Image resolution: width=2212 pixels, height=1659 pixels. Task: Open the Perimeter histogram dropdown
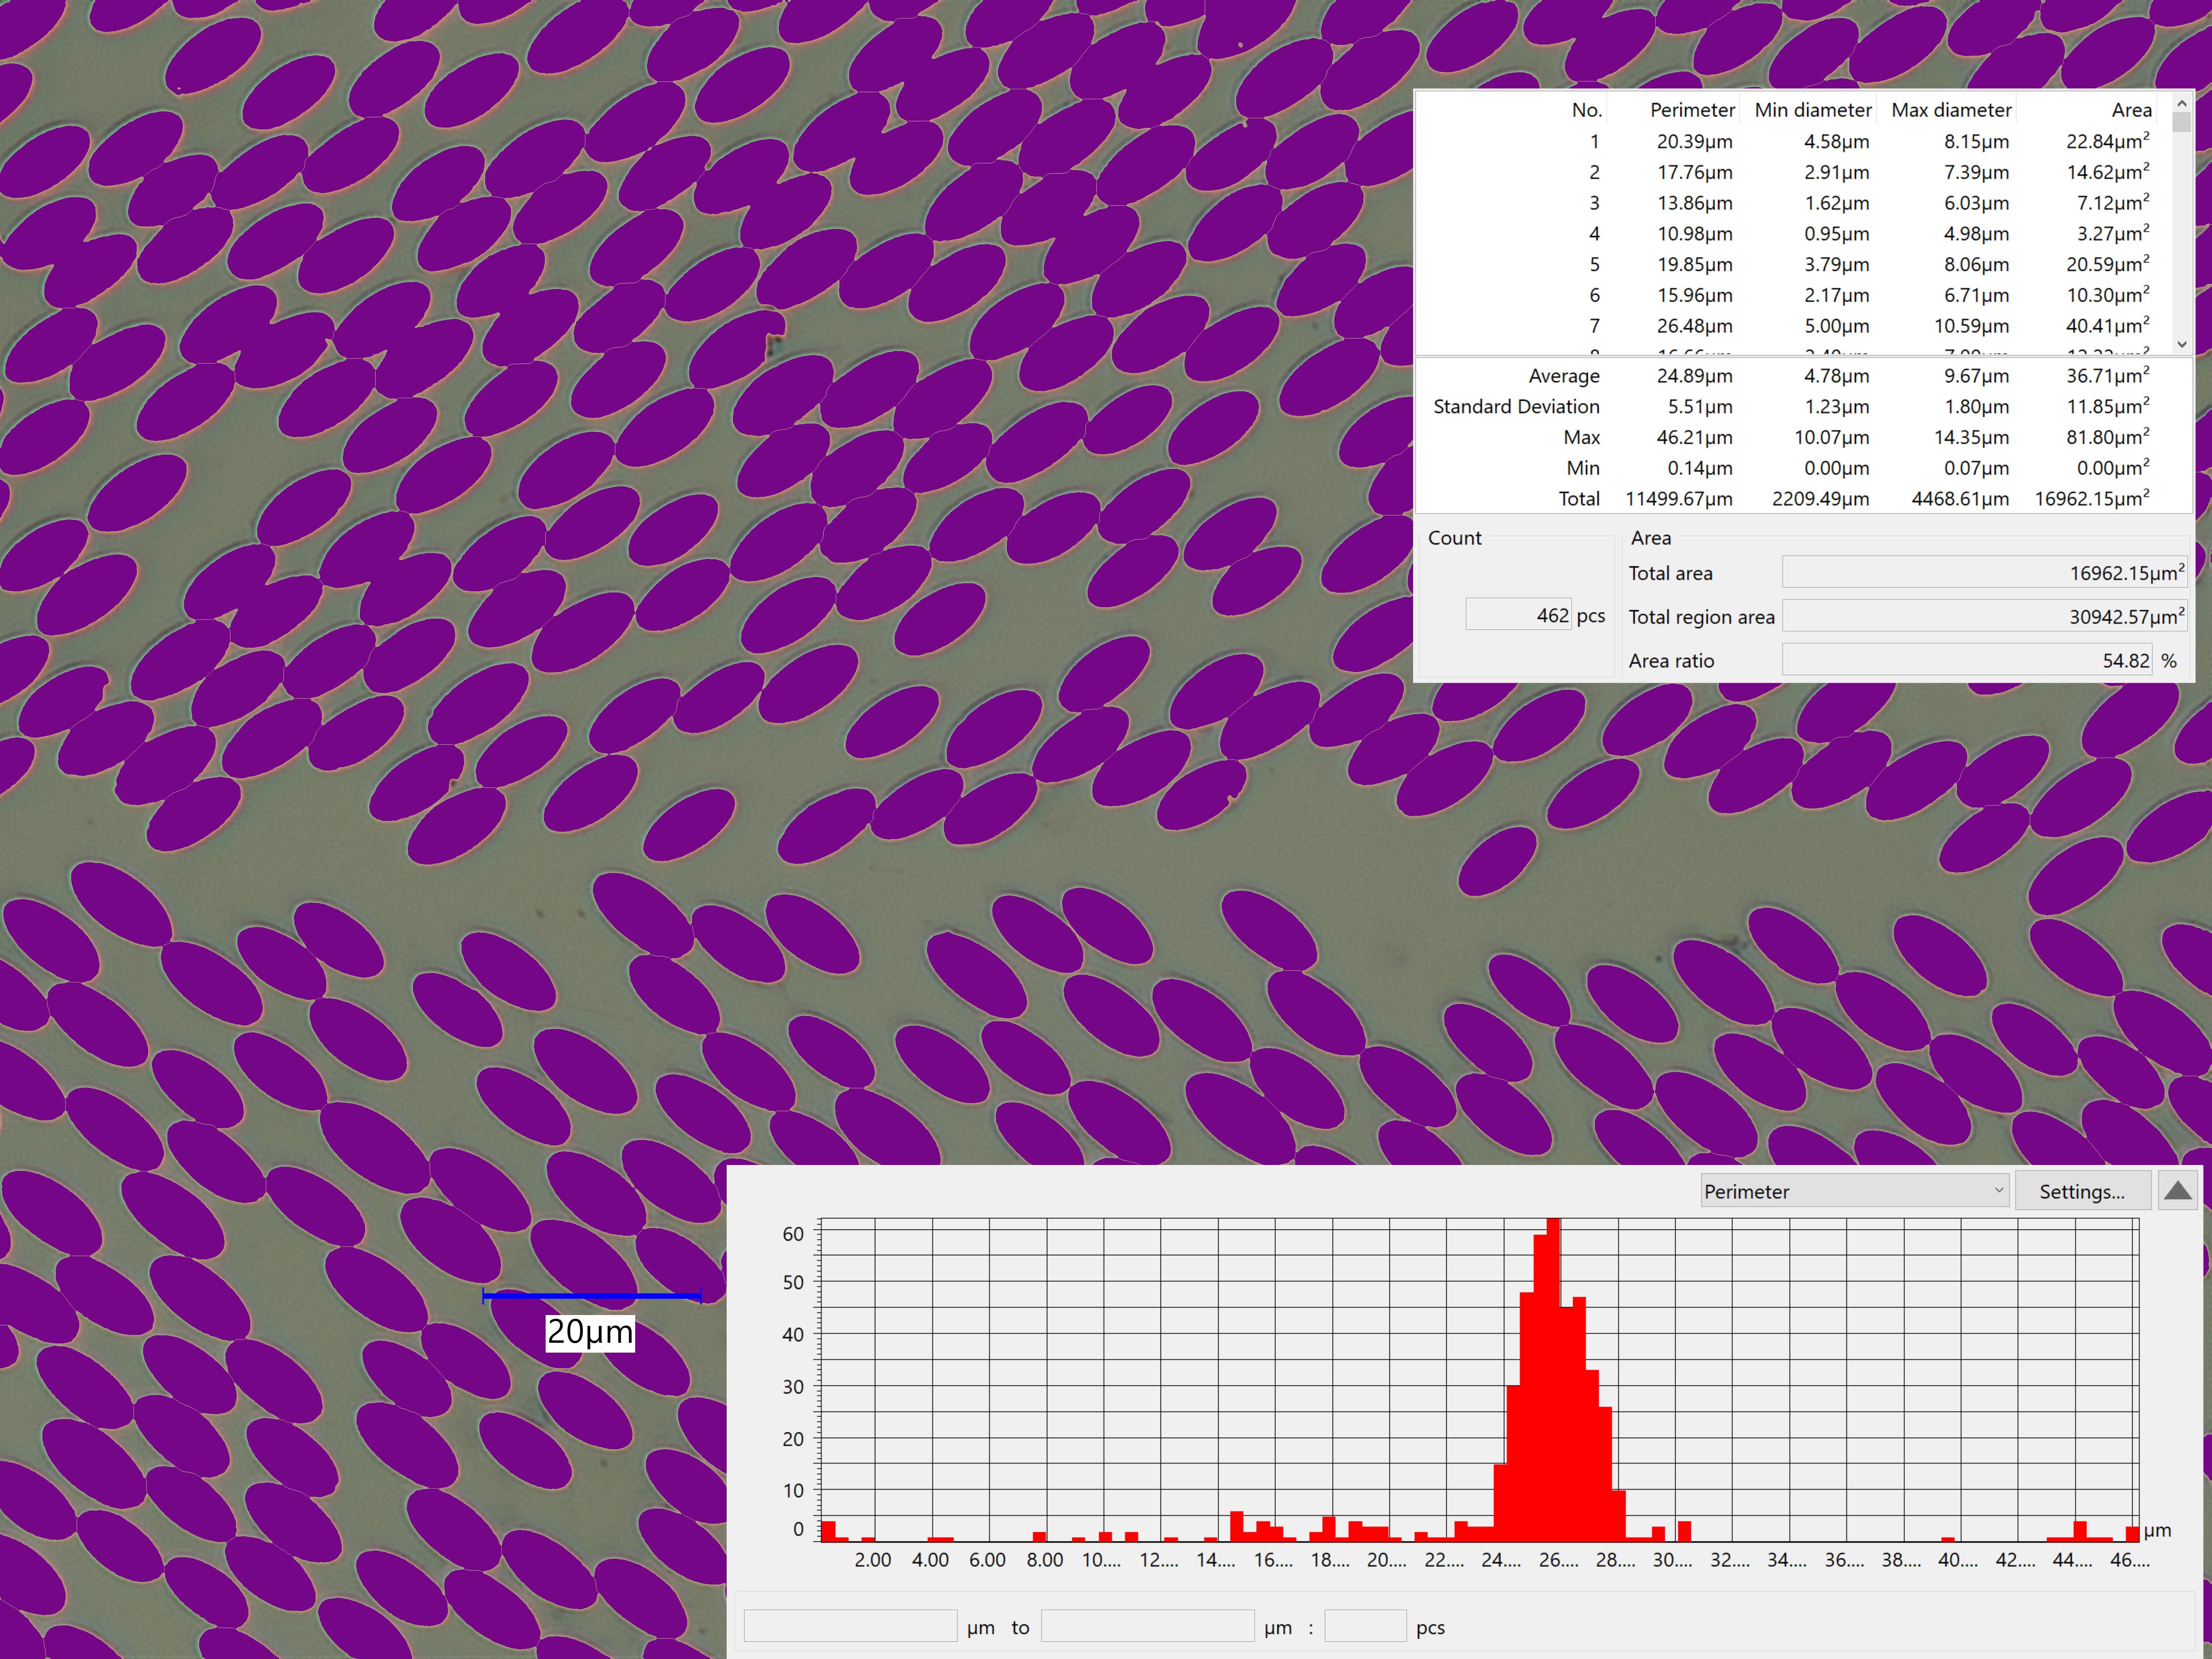[1855, 1191]
